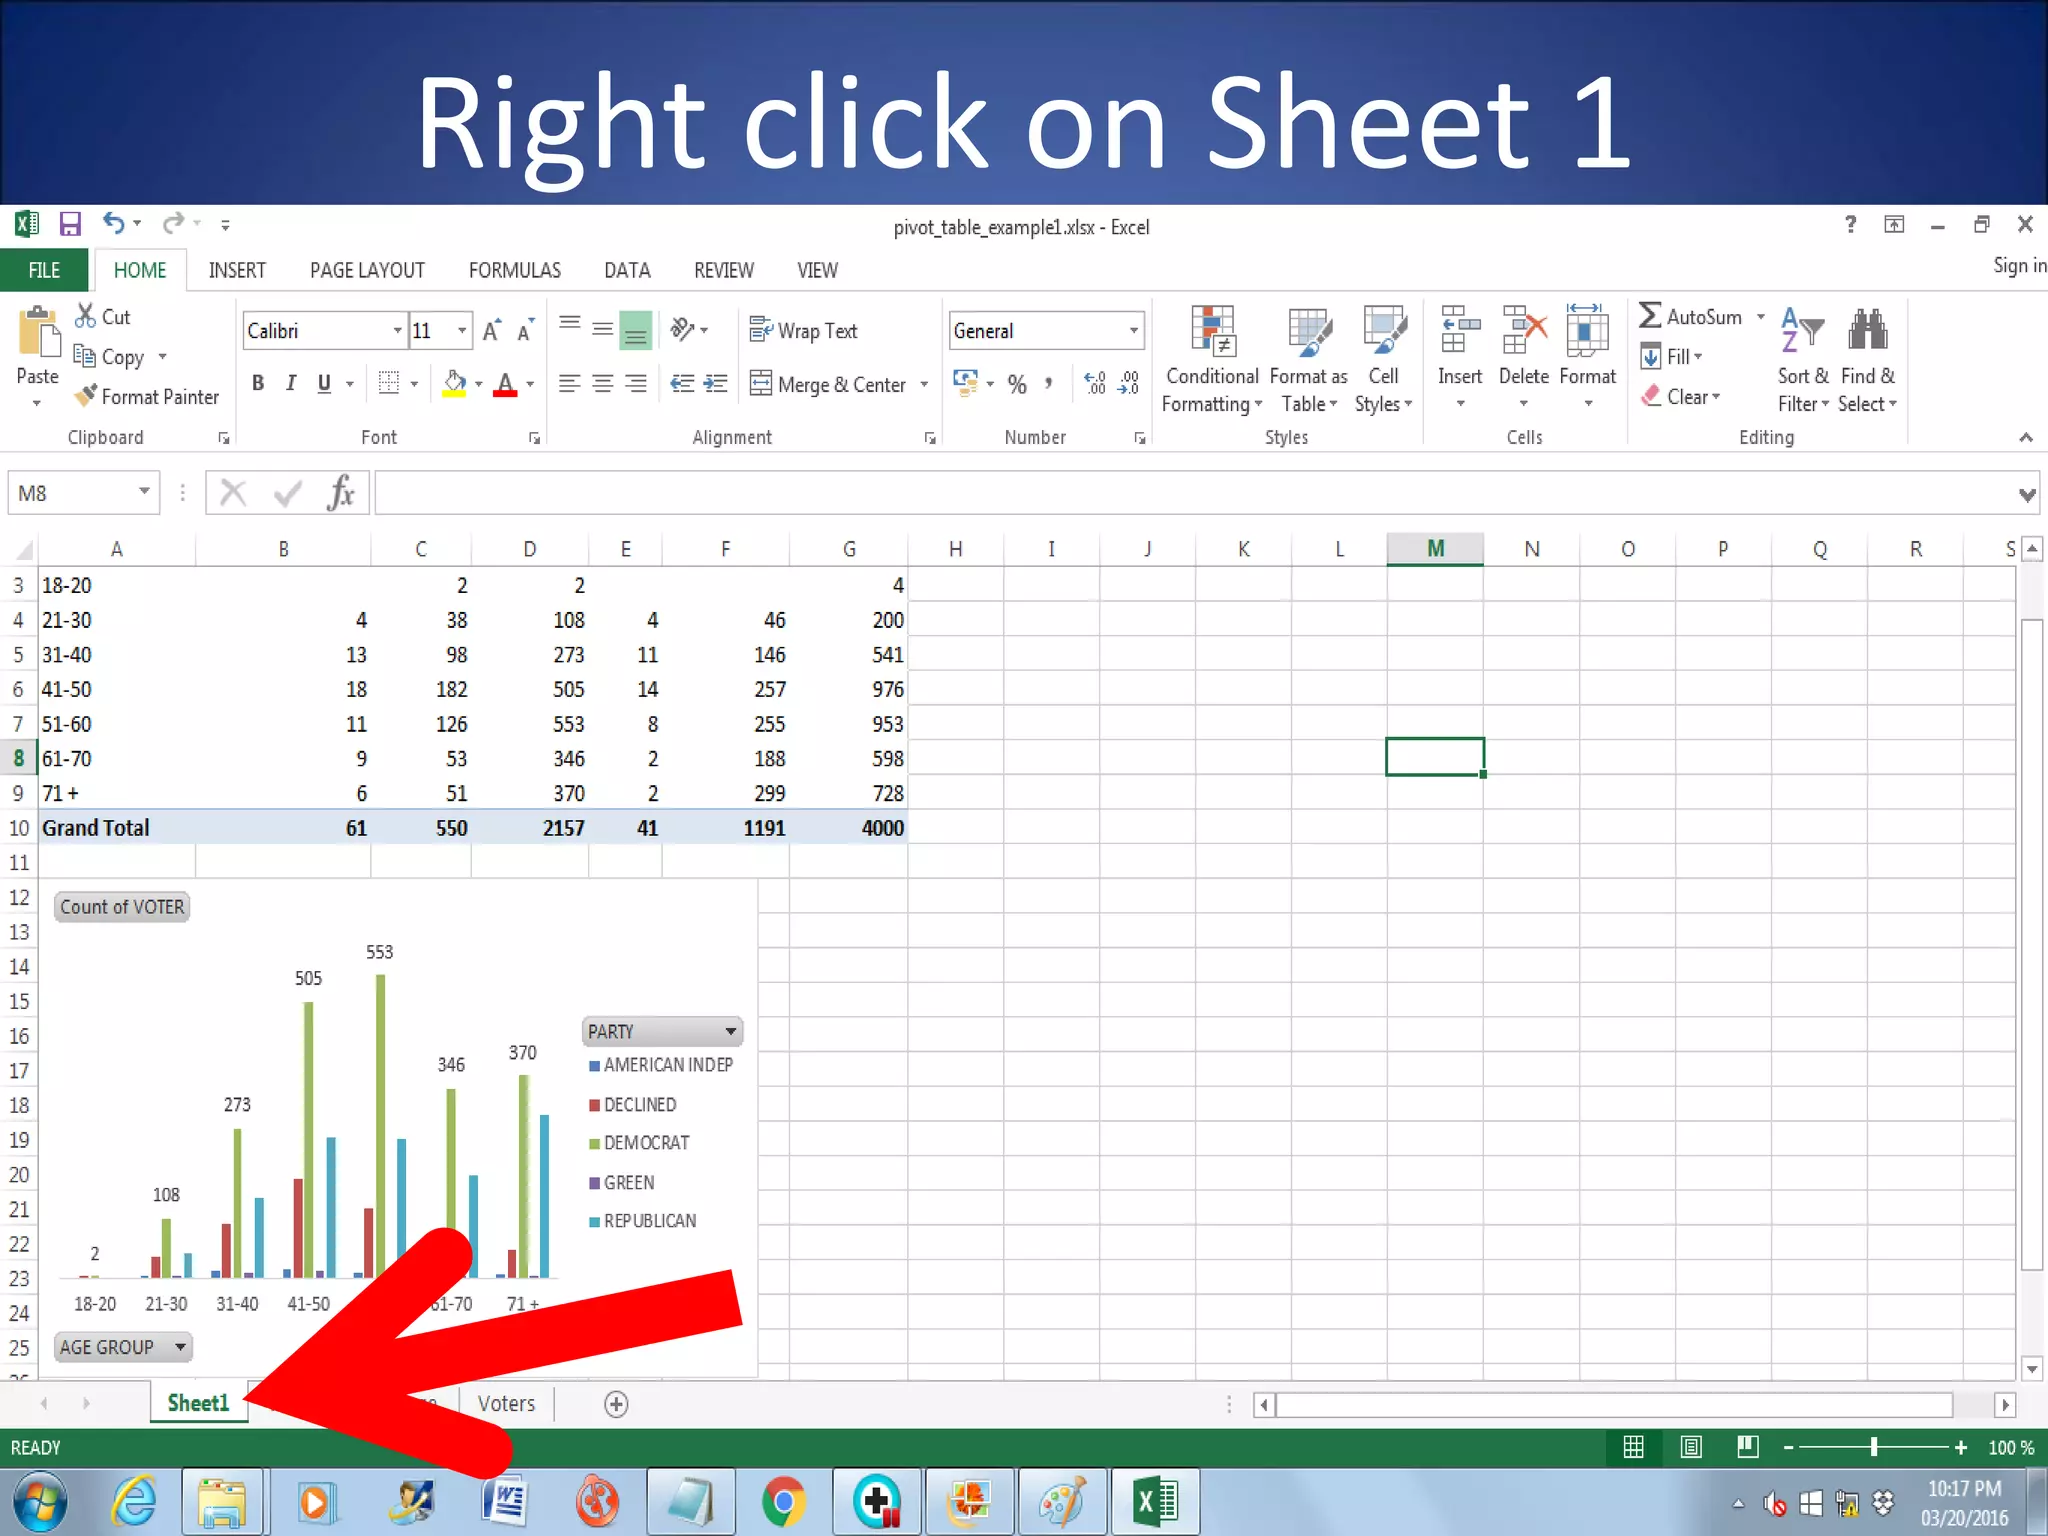Image resolution: width=2048 pixels, height=1536 pixels.
Task: Switch to the INSERT ribbon tab
Action: (237, 270)
